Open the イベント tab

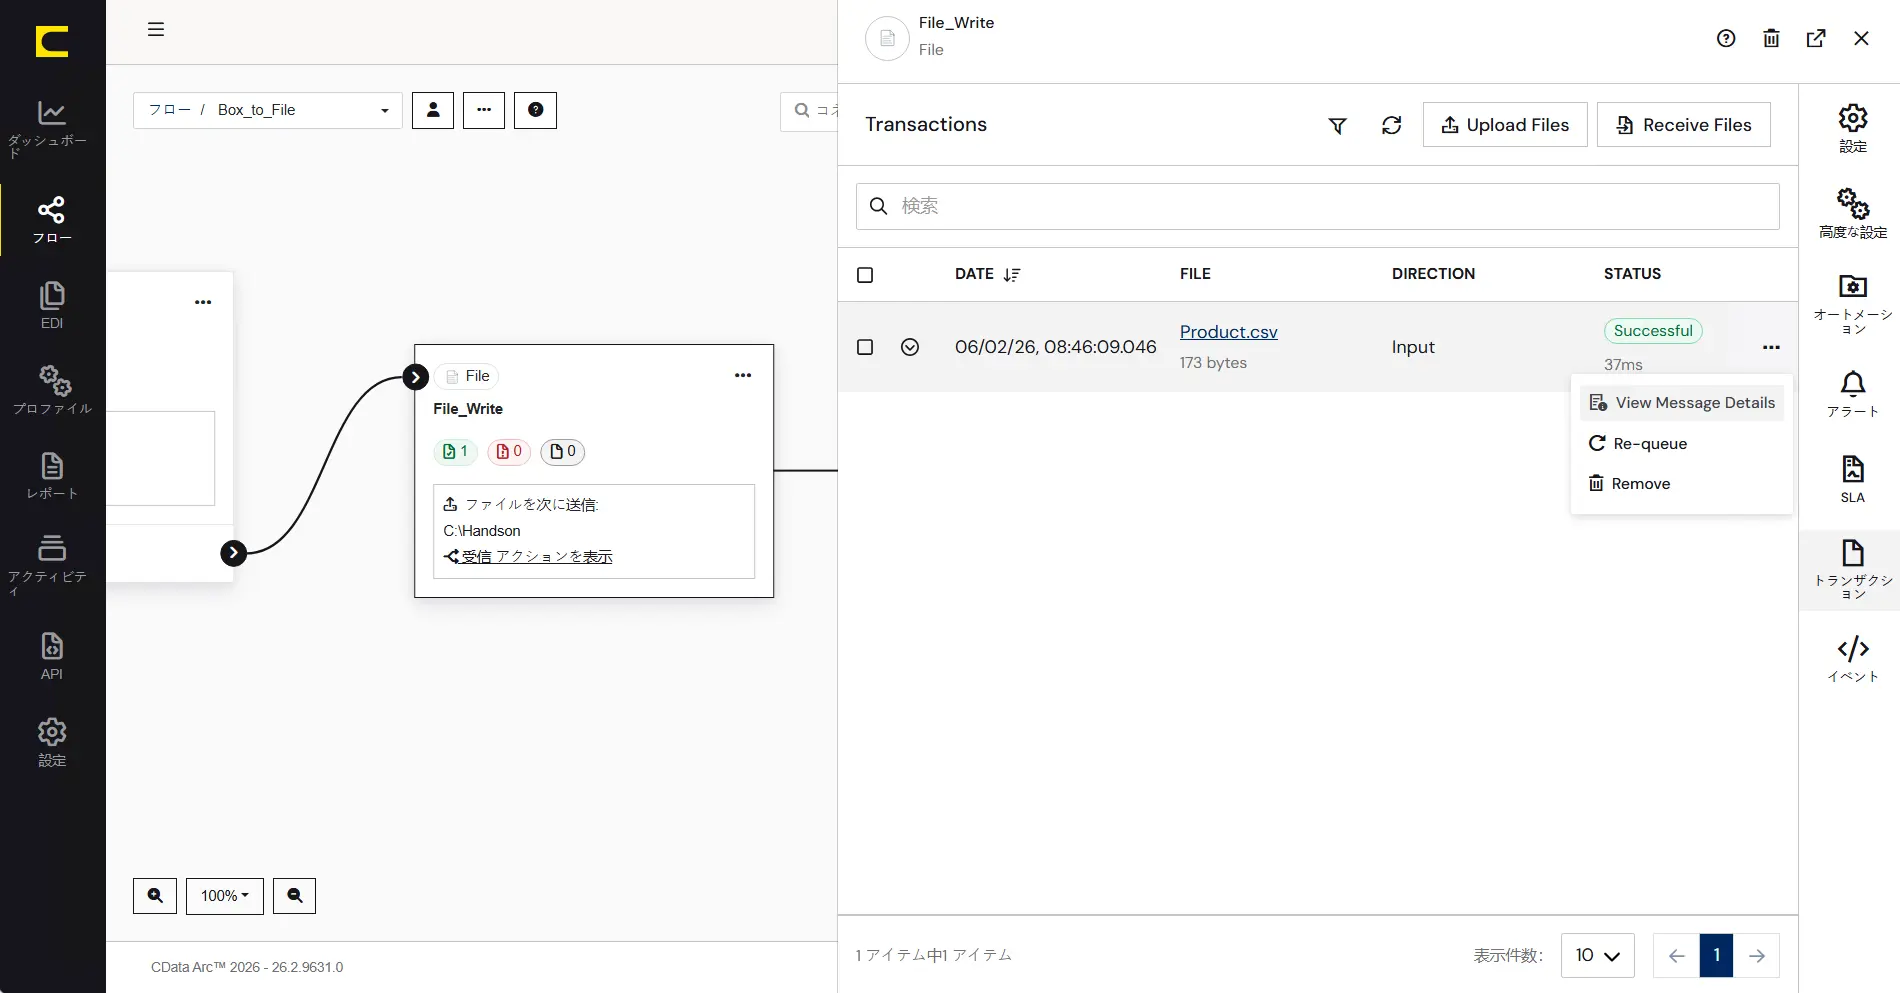tap(1853, 659)
